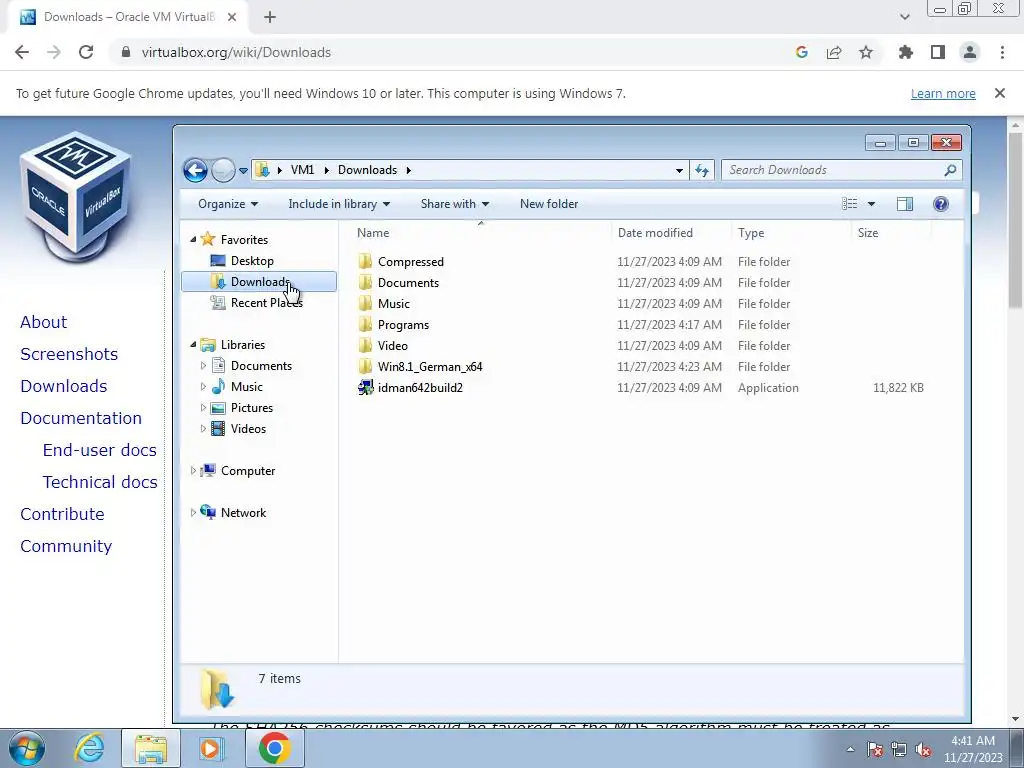This screenshot has height=768, width=1024.
Task: Select the Video folder icon
Action: pos(365,345)
